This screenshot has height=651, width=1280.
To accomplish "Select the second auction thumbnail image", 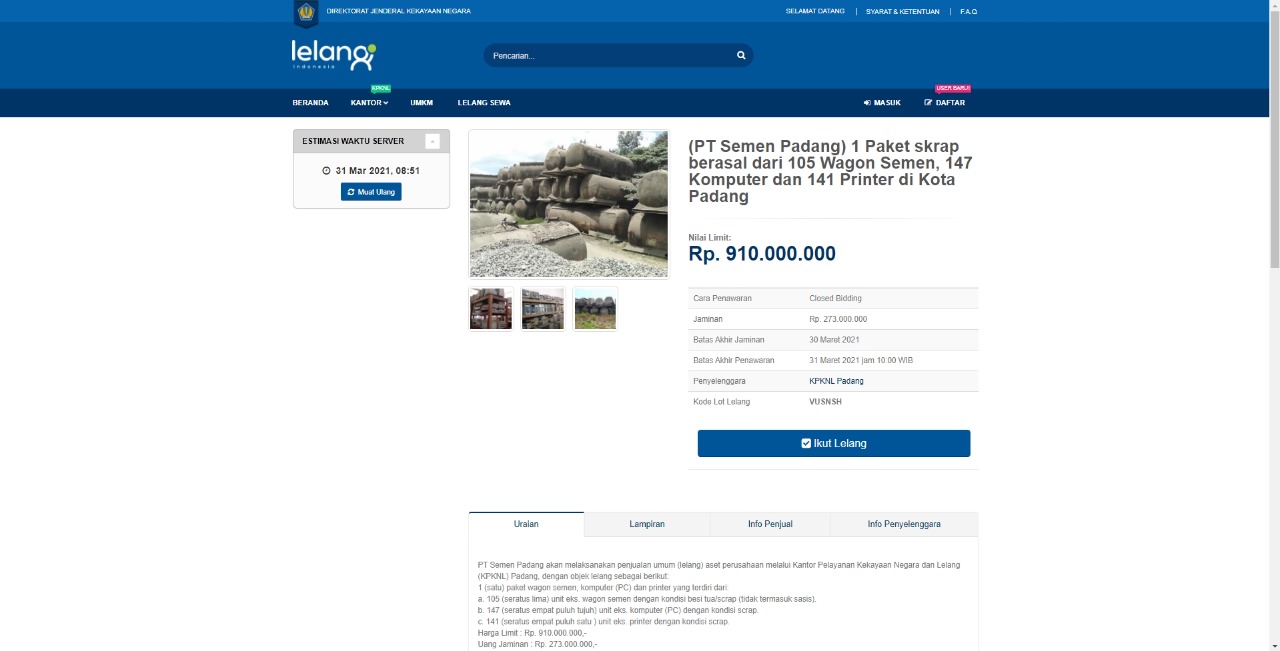I will (x=543, y=309).
